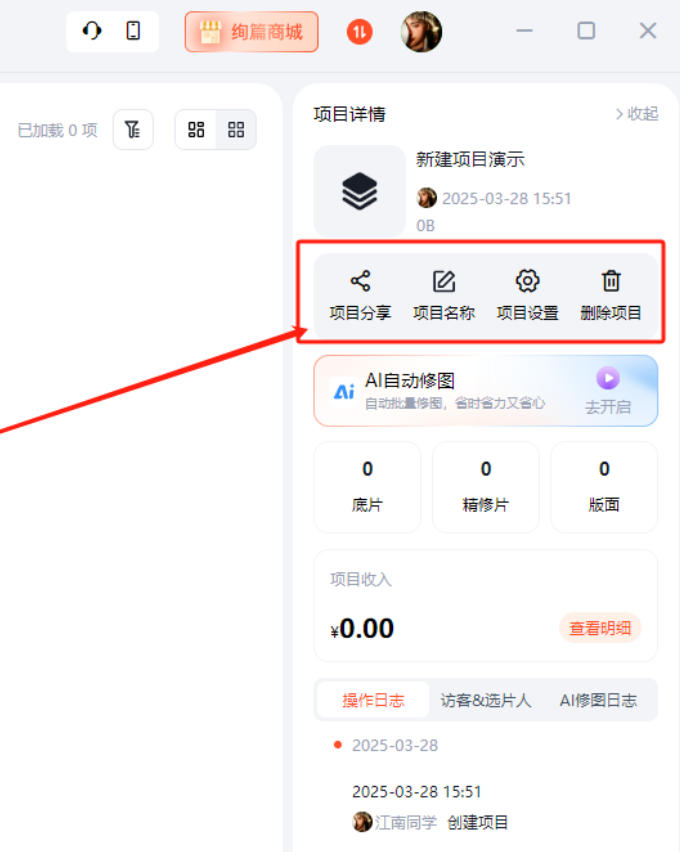Screen dimensions: 680x852
Task: Open the filter funnel options
Action: tap(133, 130)
